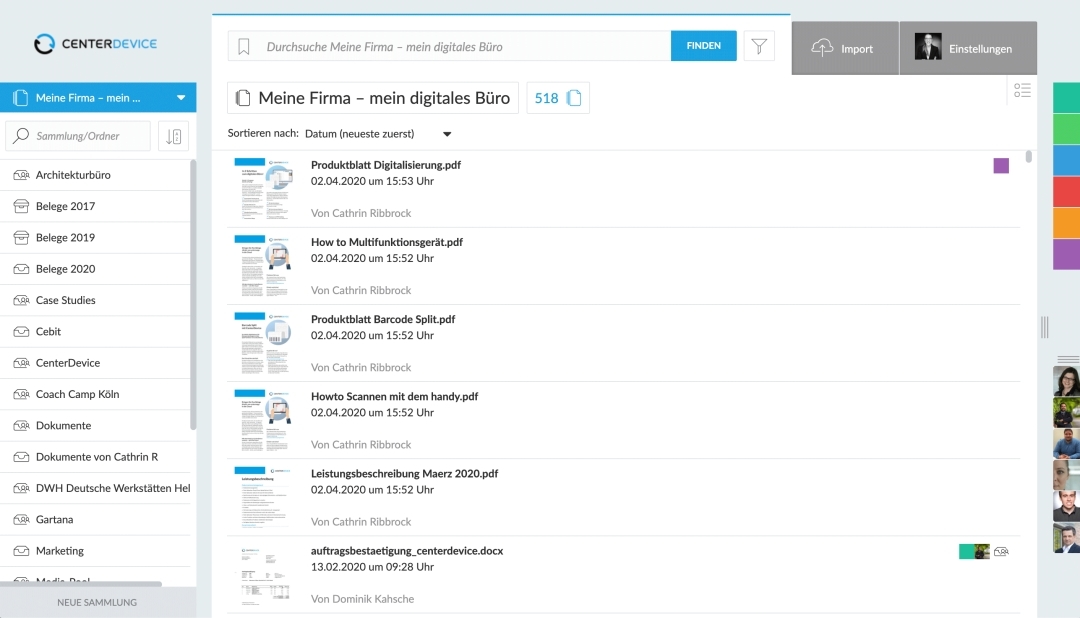Click the FINDEN search button
This screenshot has width=1080, height=618.
point(703,45)
